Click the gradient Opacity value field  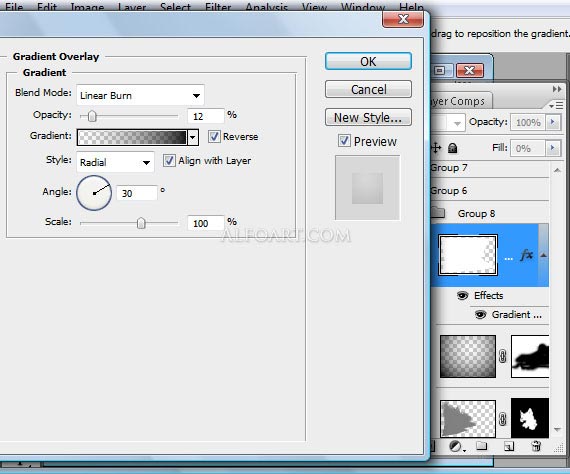tap(206, 116)
